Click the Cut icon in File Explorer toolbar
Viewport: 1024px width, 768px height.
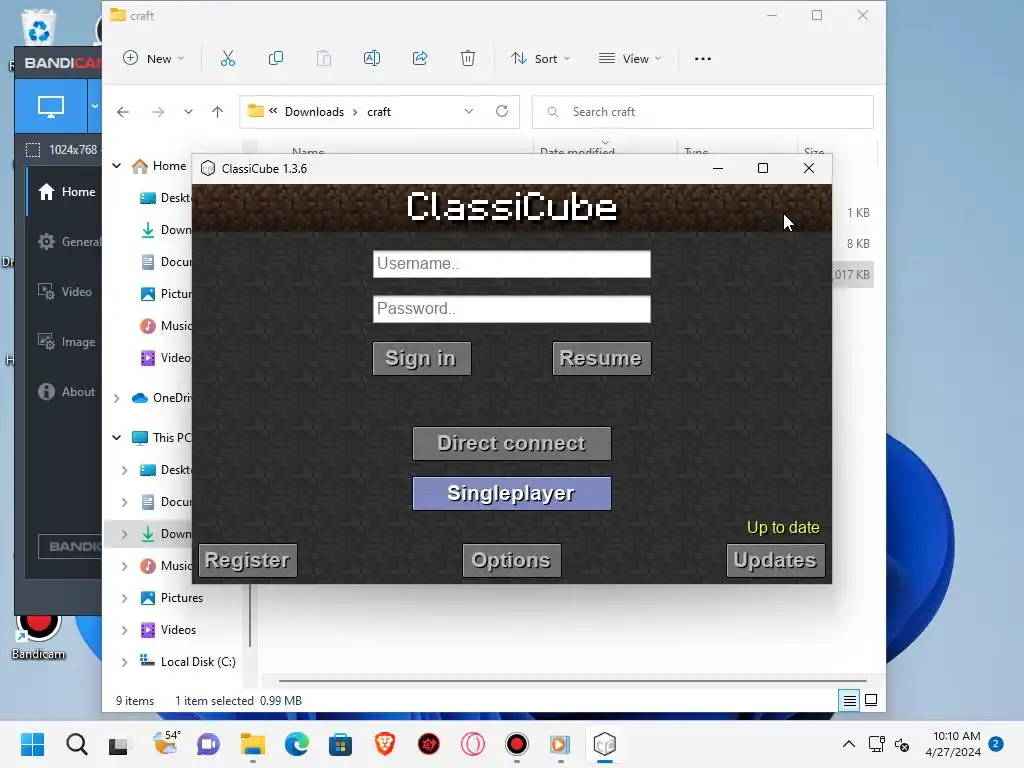click(x=227, y=59)
